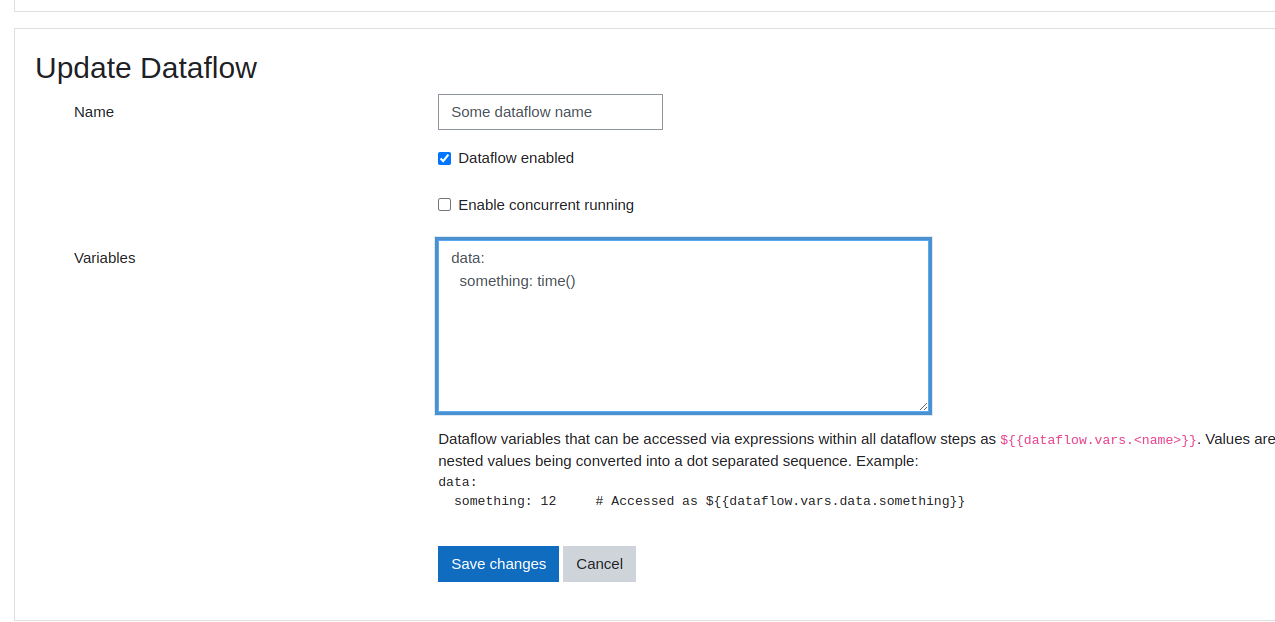Click the Cancel button
This screenshot has width=1275, height=622.
[598, 563]
